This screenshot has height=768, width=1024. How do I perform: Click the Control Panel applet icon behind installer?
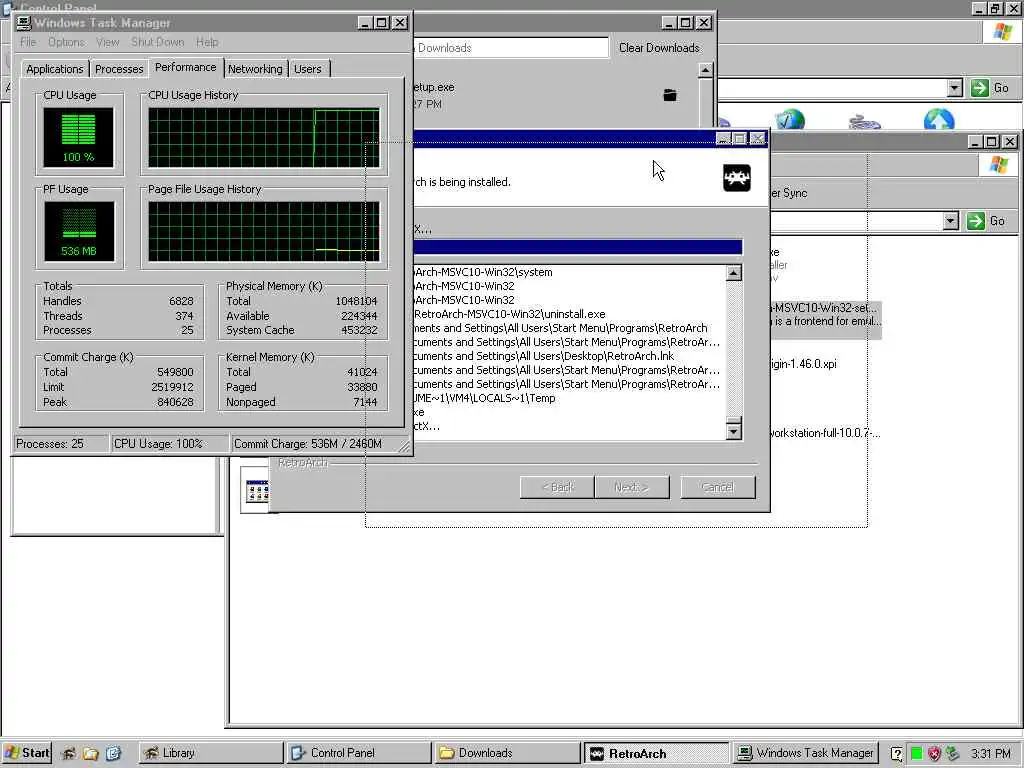pyautogui.click(x=256, y=490)
